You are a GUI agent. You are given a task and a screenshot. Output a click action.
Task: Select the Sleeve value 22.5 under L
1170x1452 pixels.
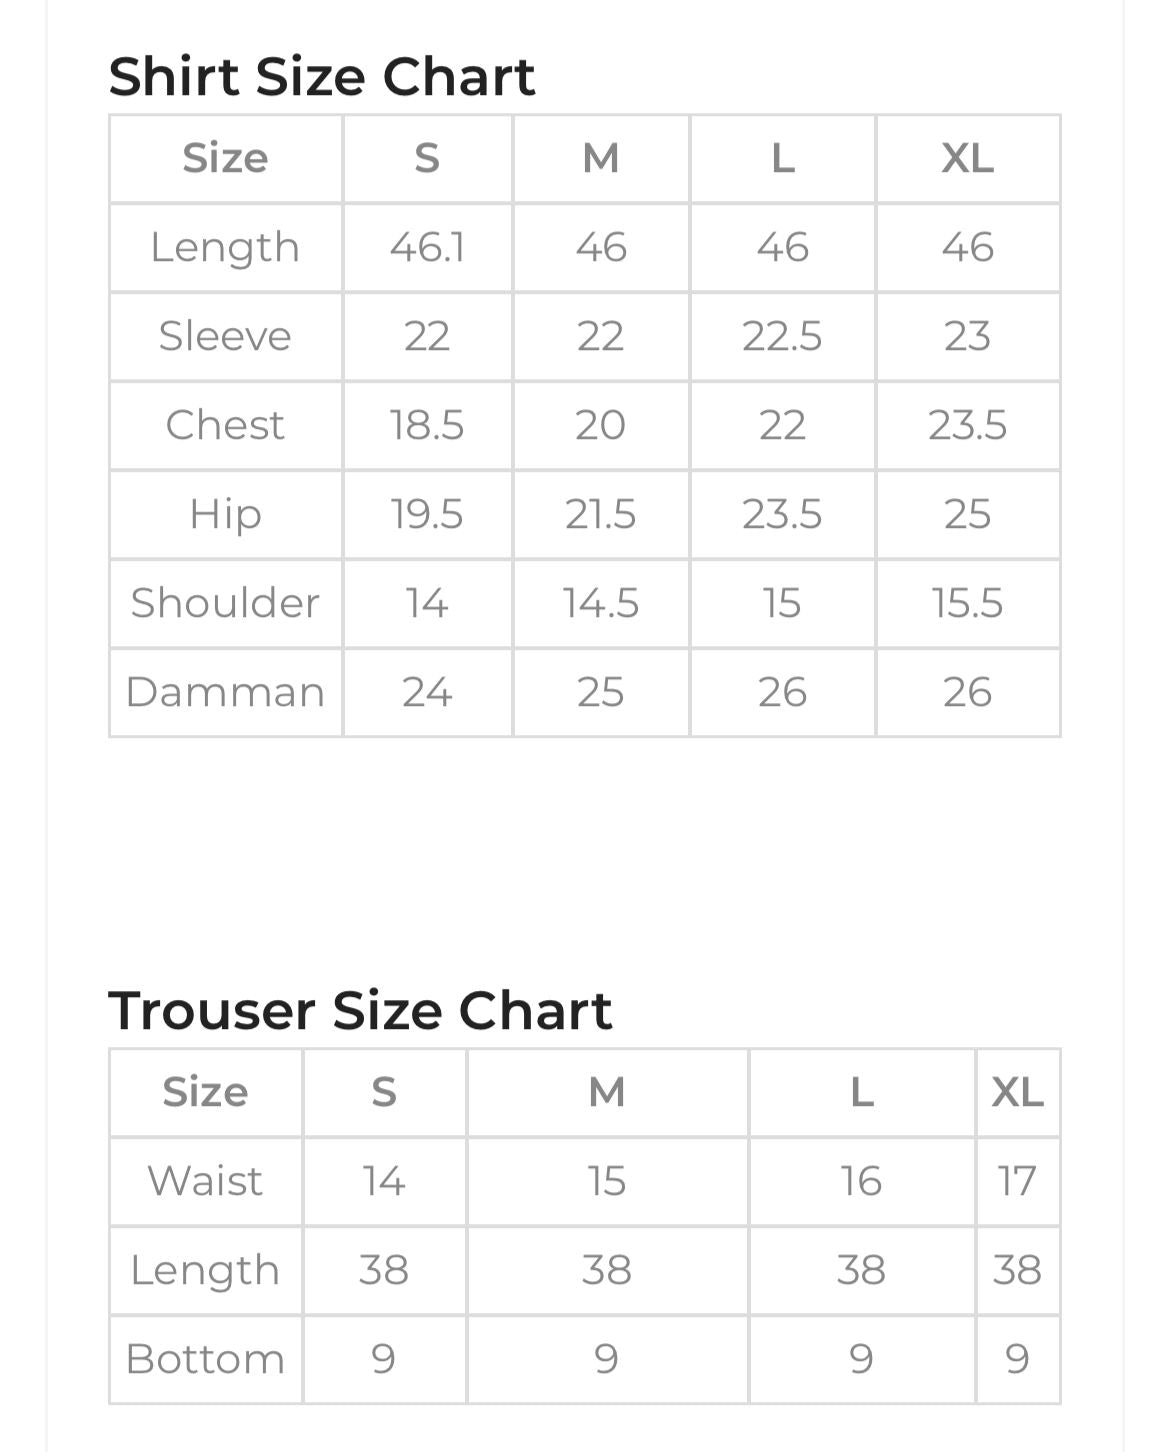pyautogui.click(x=782, y=336)
